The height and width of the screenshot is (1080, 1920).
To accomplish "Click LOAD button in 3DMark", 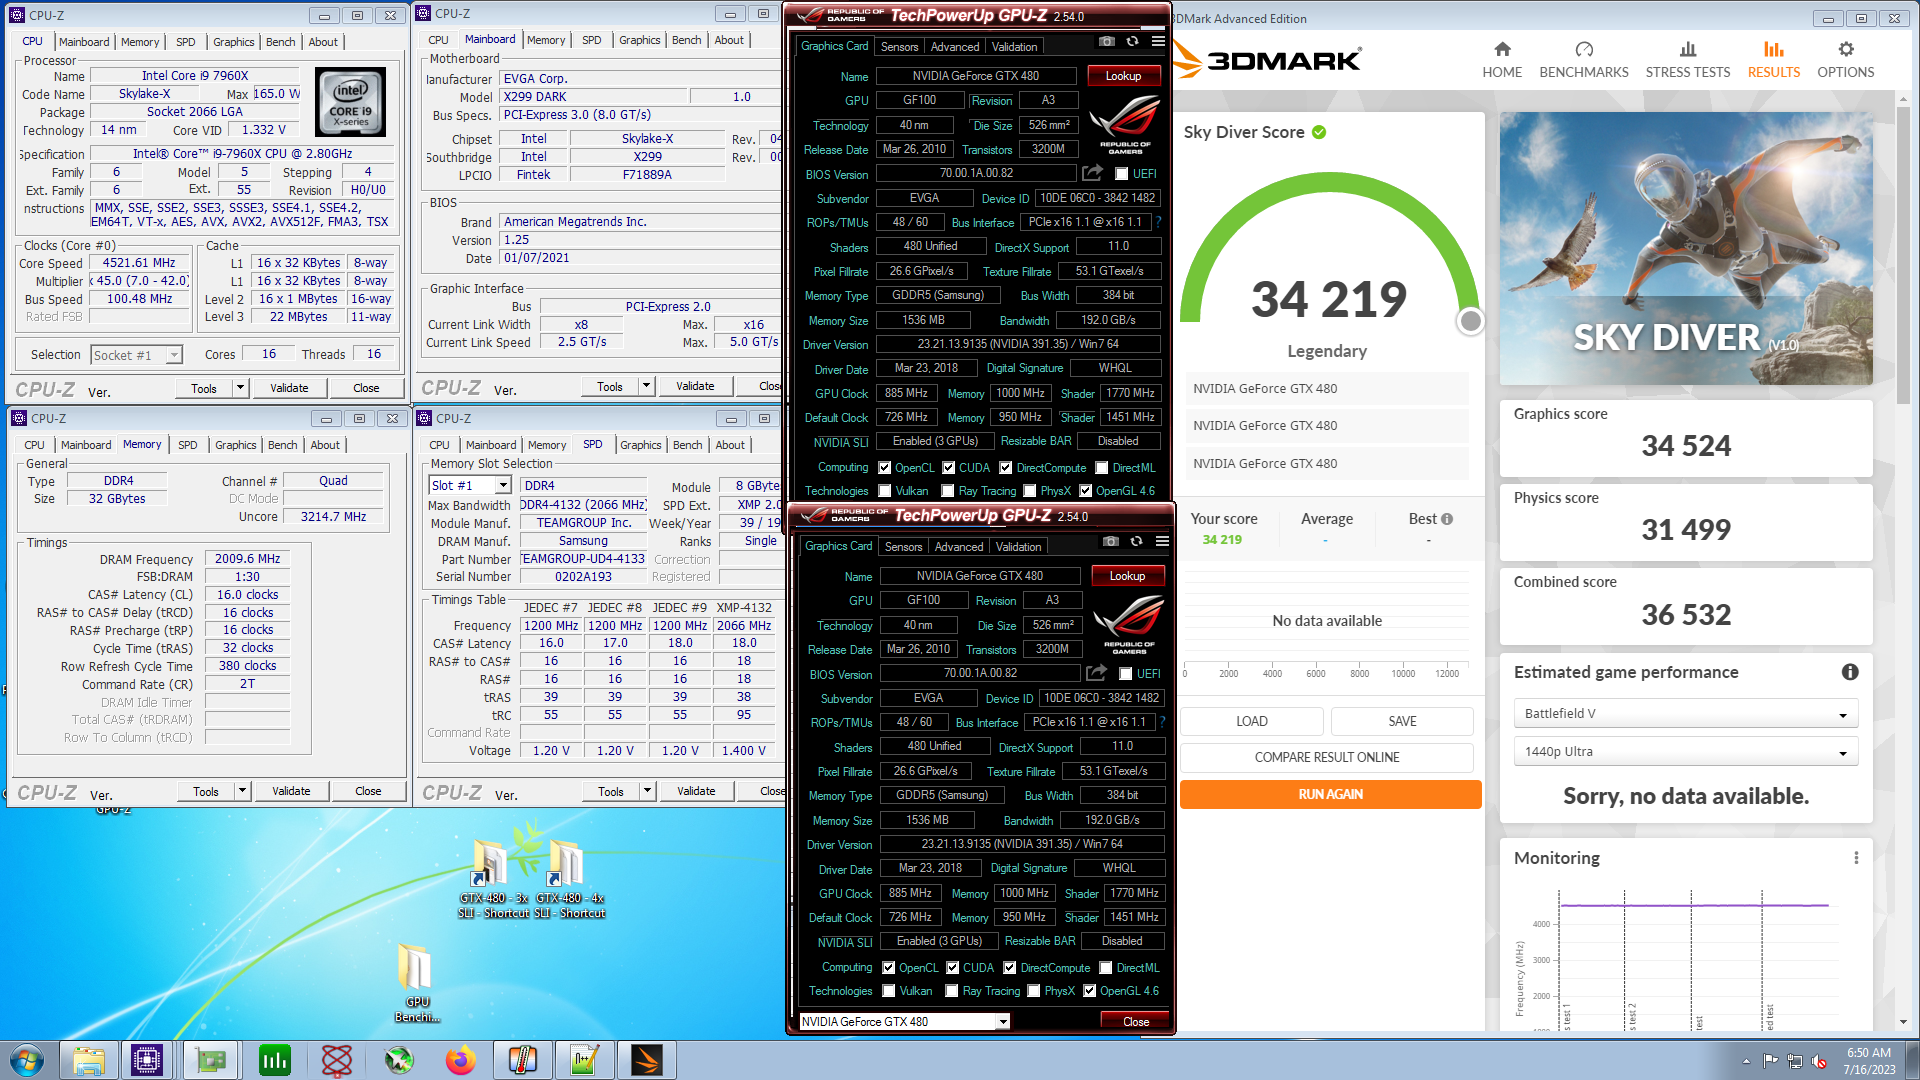I will 1252,721.
